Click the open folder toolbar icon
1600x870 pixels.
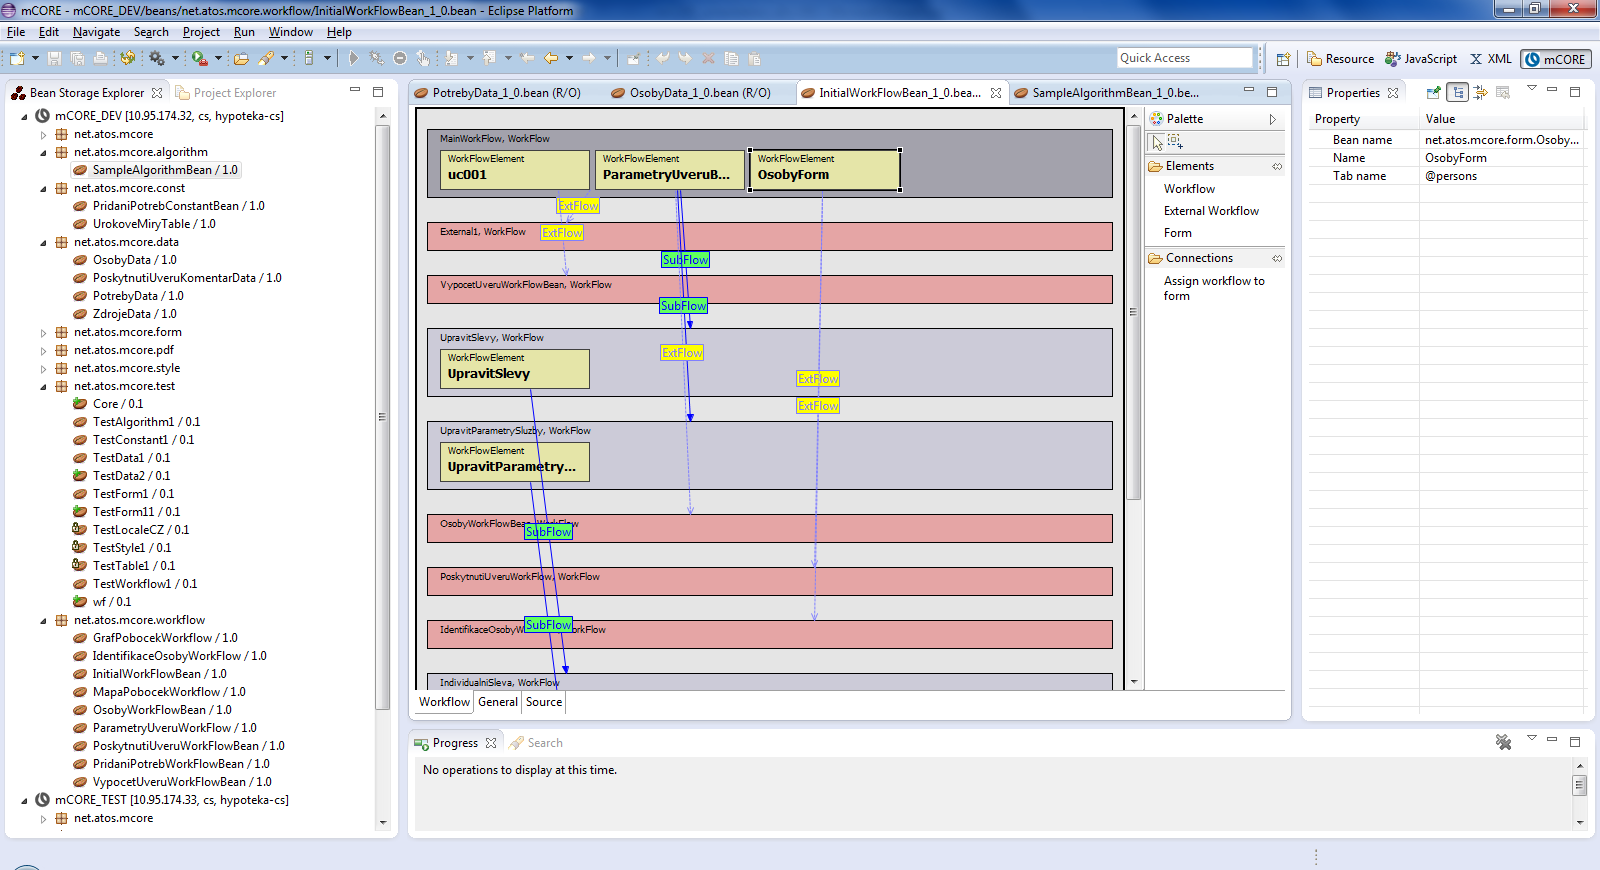tap(241, 58)
